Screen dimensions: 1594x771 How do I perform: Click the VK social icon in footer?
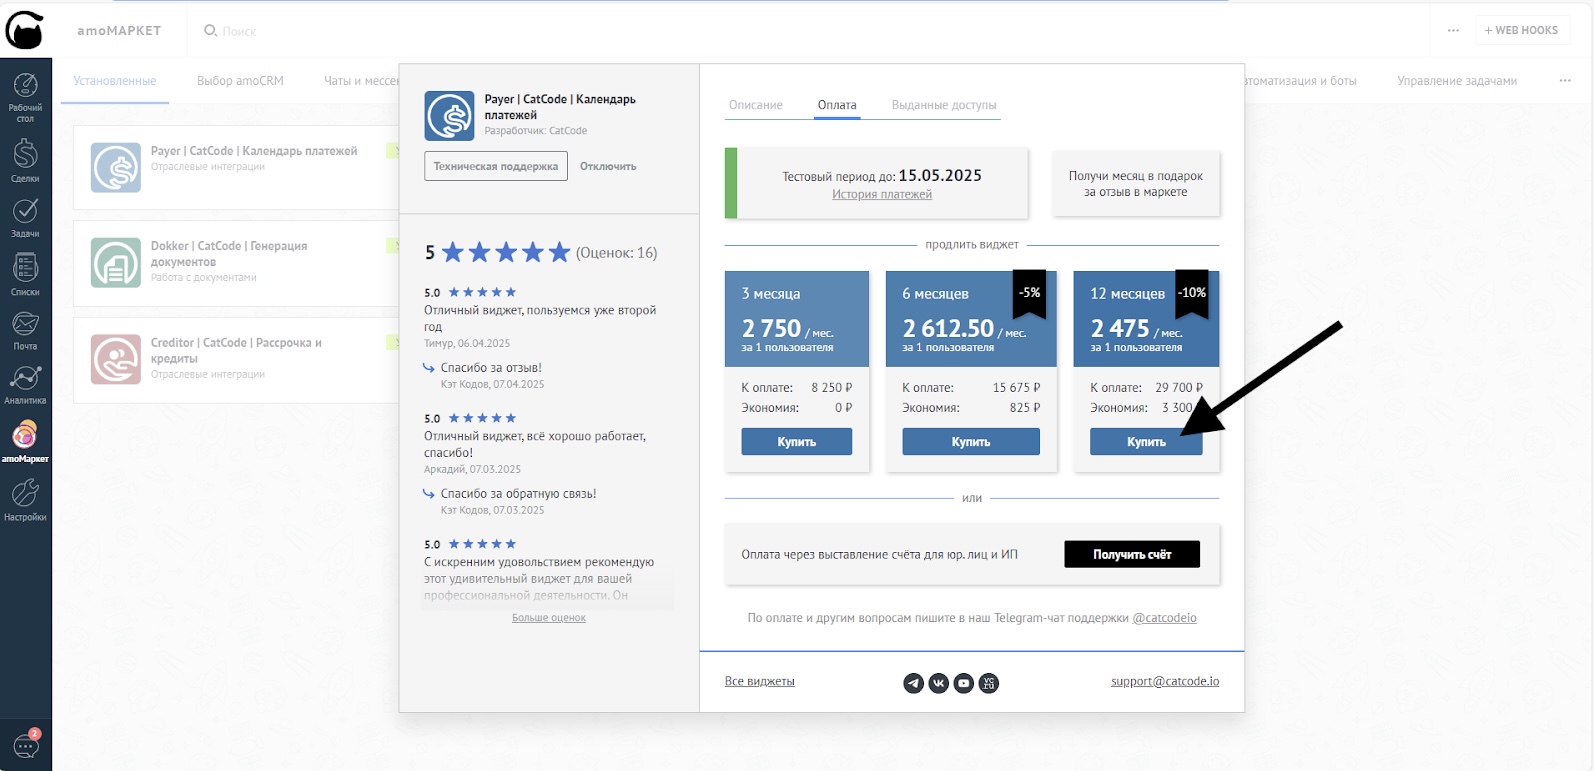(938, 683)
